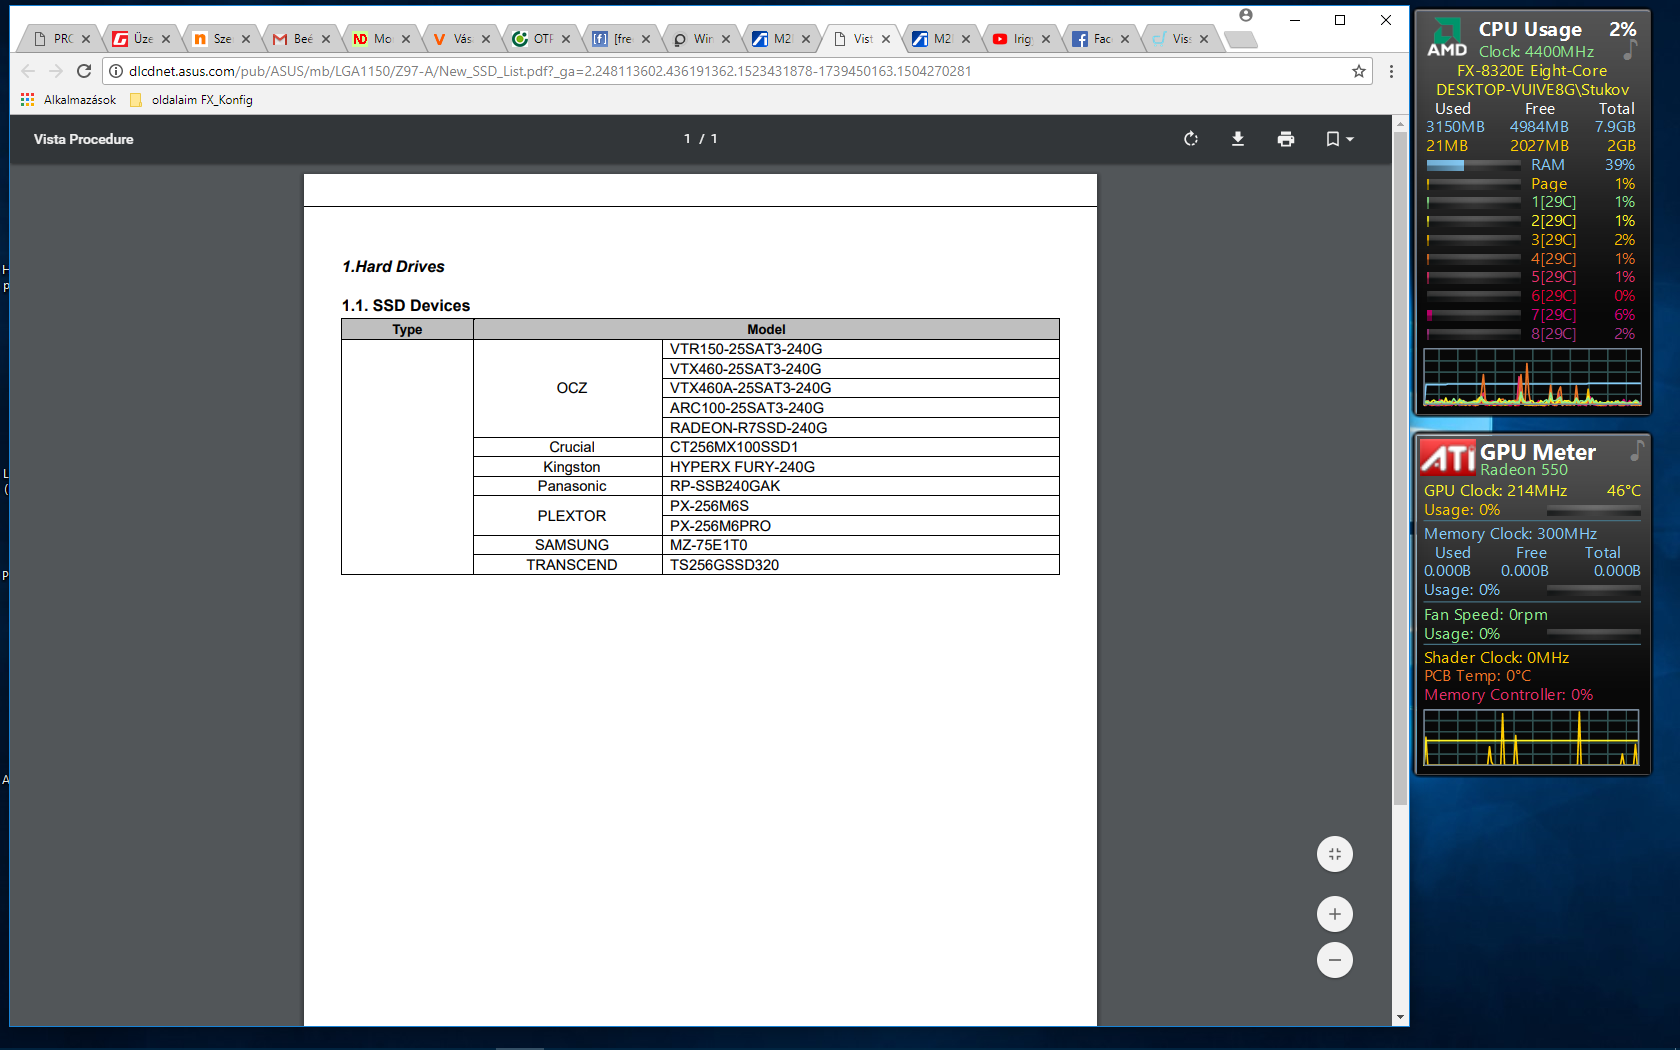
Task: Download the PDF document
Action: point(1238,139)
